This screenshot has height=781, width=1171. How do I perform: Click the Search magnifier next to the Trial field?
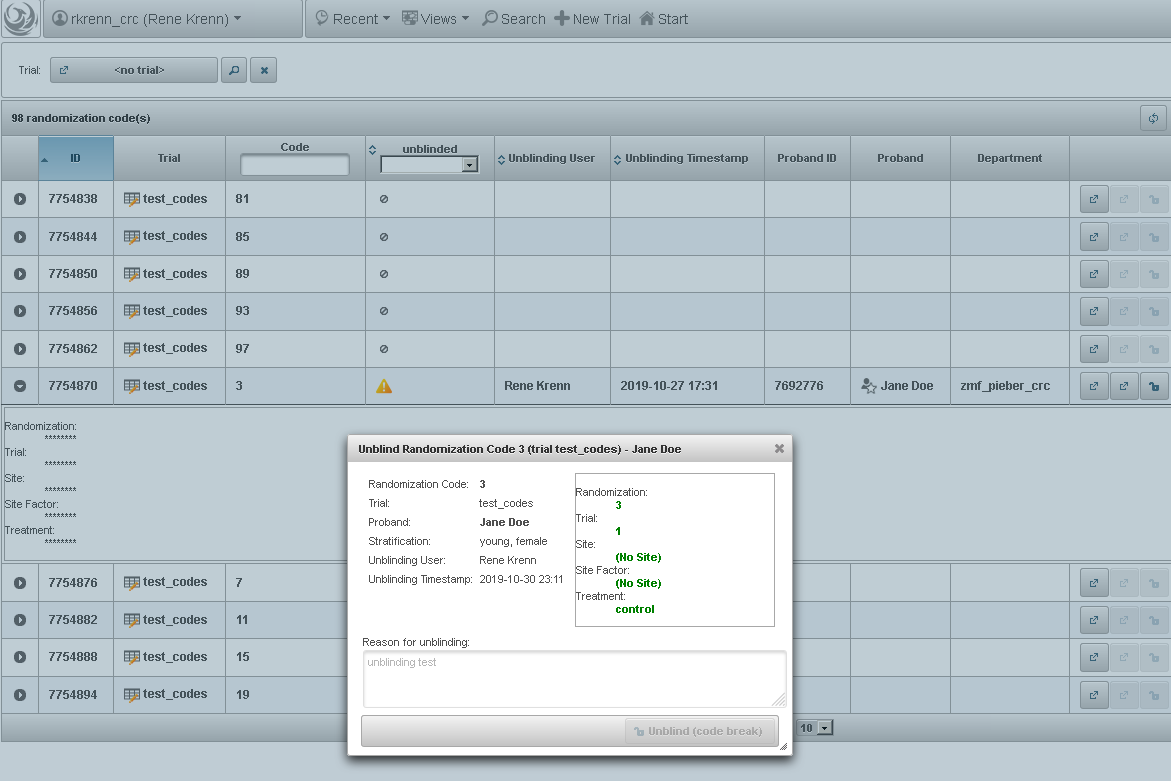(234, 70)
